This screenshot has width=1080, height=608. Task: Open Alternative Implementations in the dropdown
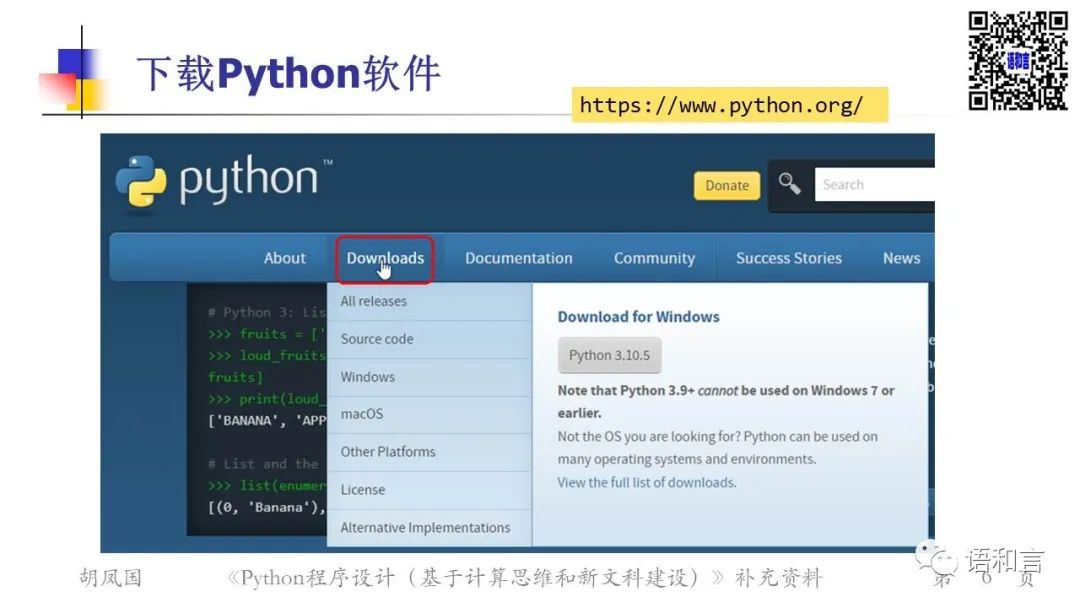click(429, 528)
